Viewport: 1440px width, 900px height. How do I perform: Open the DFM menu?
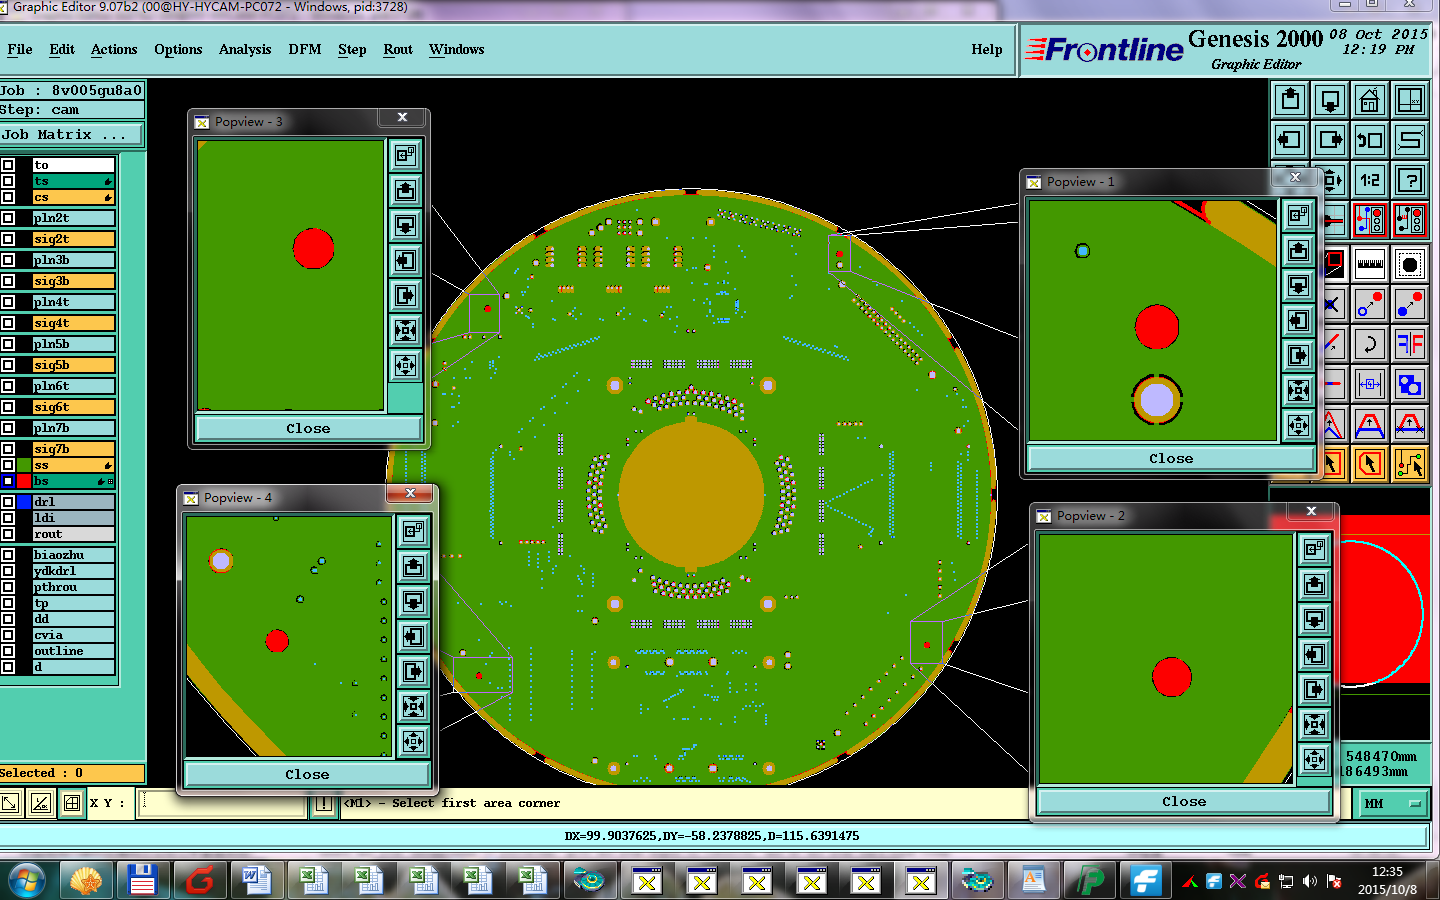coord(305,49)
